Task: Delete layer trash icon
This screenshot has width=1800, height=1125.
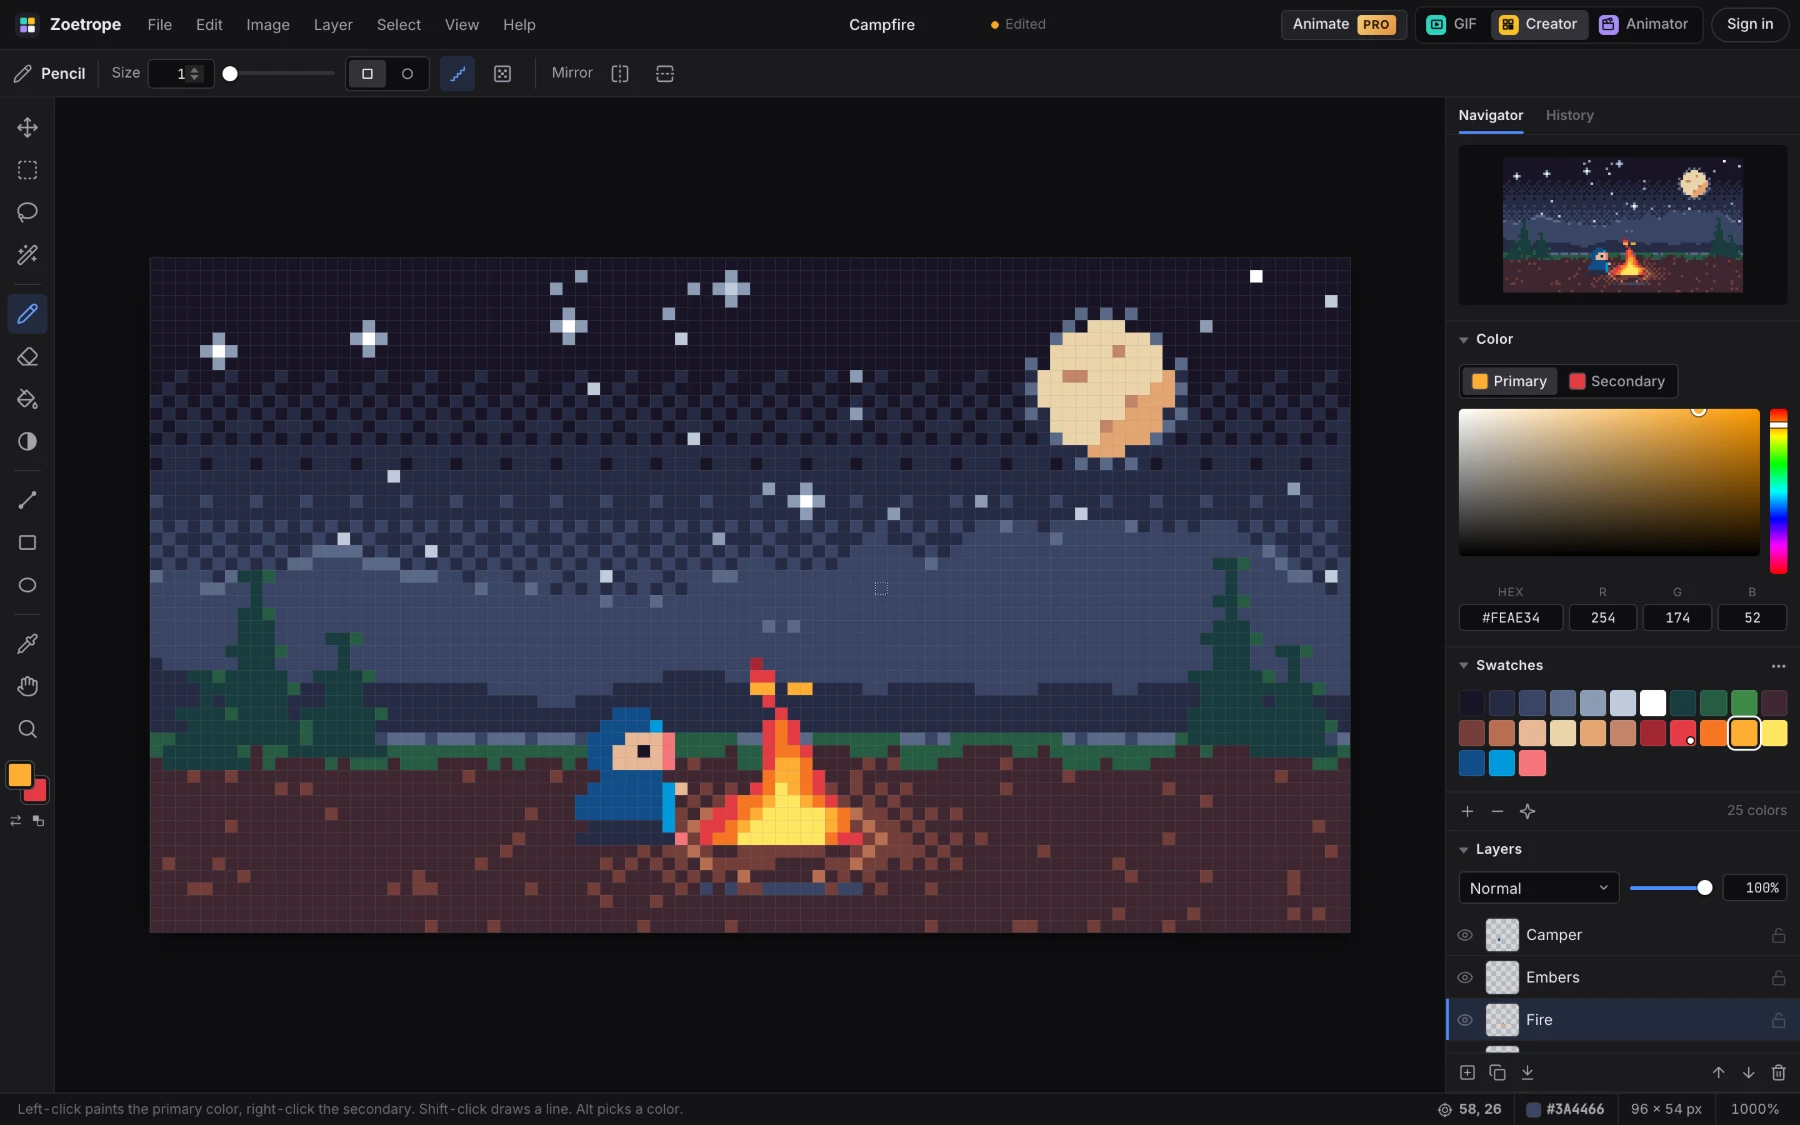Action: coord(1778,1072)
